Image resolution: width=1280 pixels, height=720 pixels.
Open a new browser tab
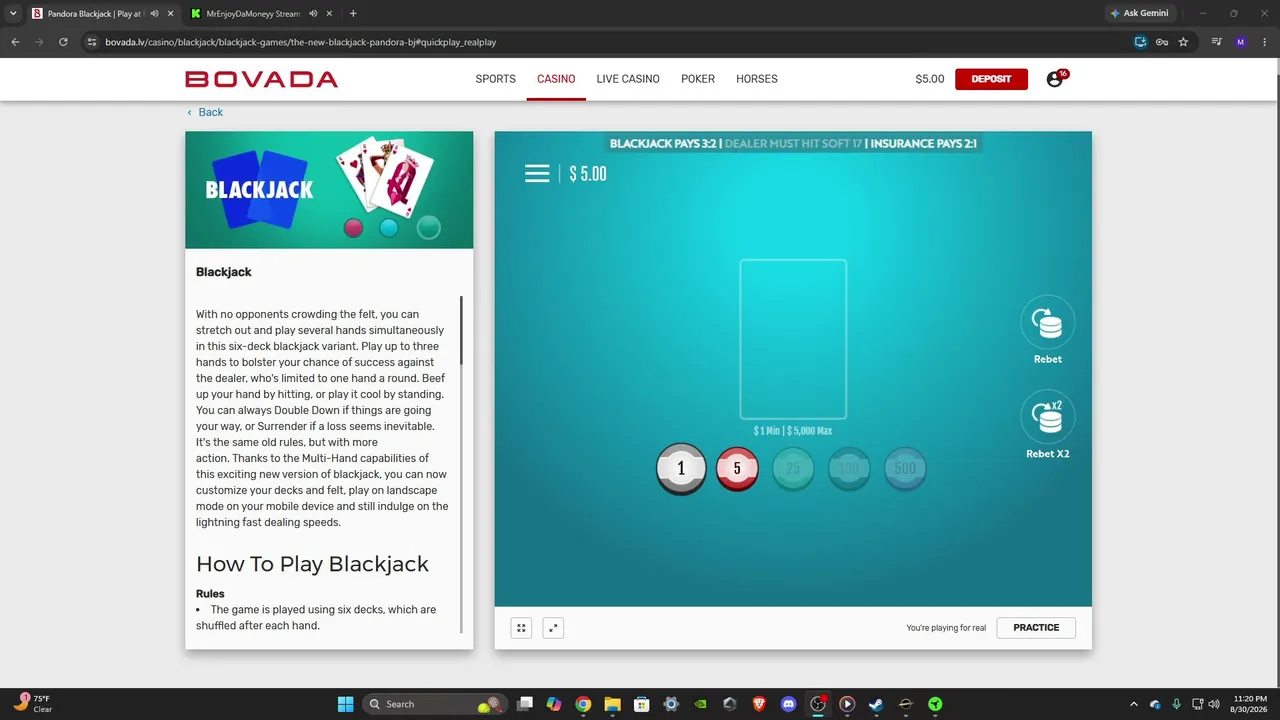coord(353,14)
